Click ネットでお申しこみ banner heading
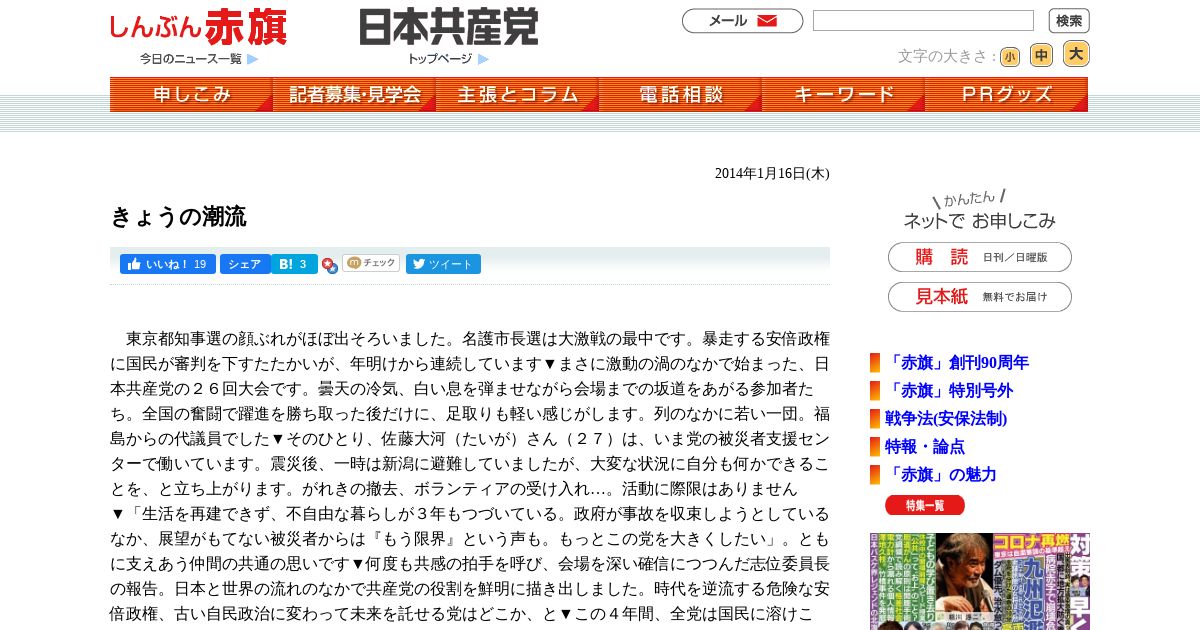The image size is (1200, 630). (979, 211)
